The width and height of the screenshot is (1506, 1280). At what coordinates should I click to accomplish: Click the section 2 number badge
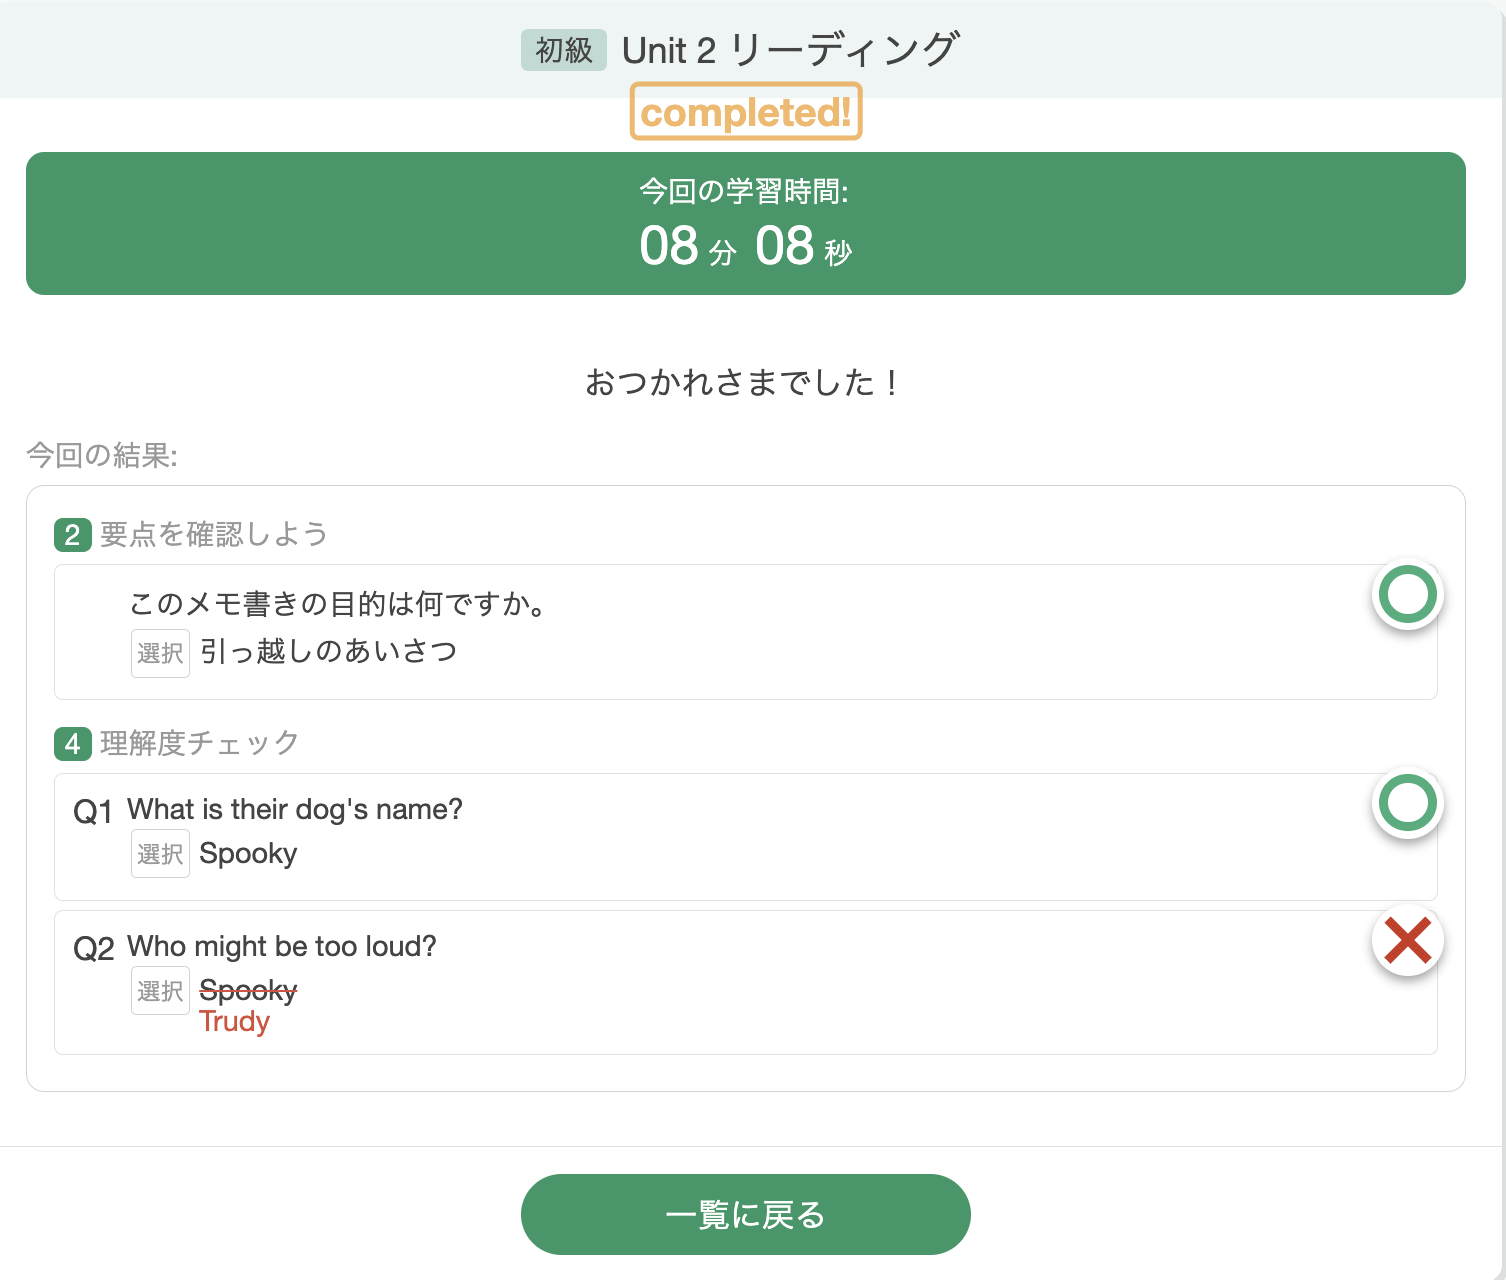pyautogui.click(x=73, y=535)
